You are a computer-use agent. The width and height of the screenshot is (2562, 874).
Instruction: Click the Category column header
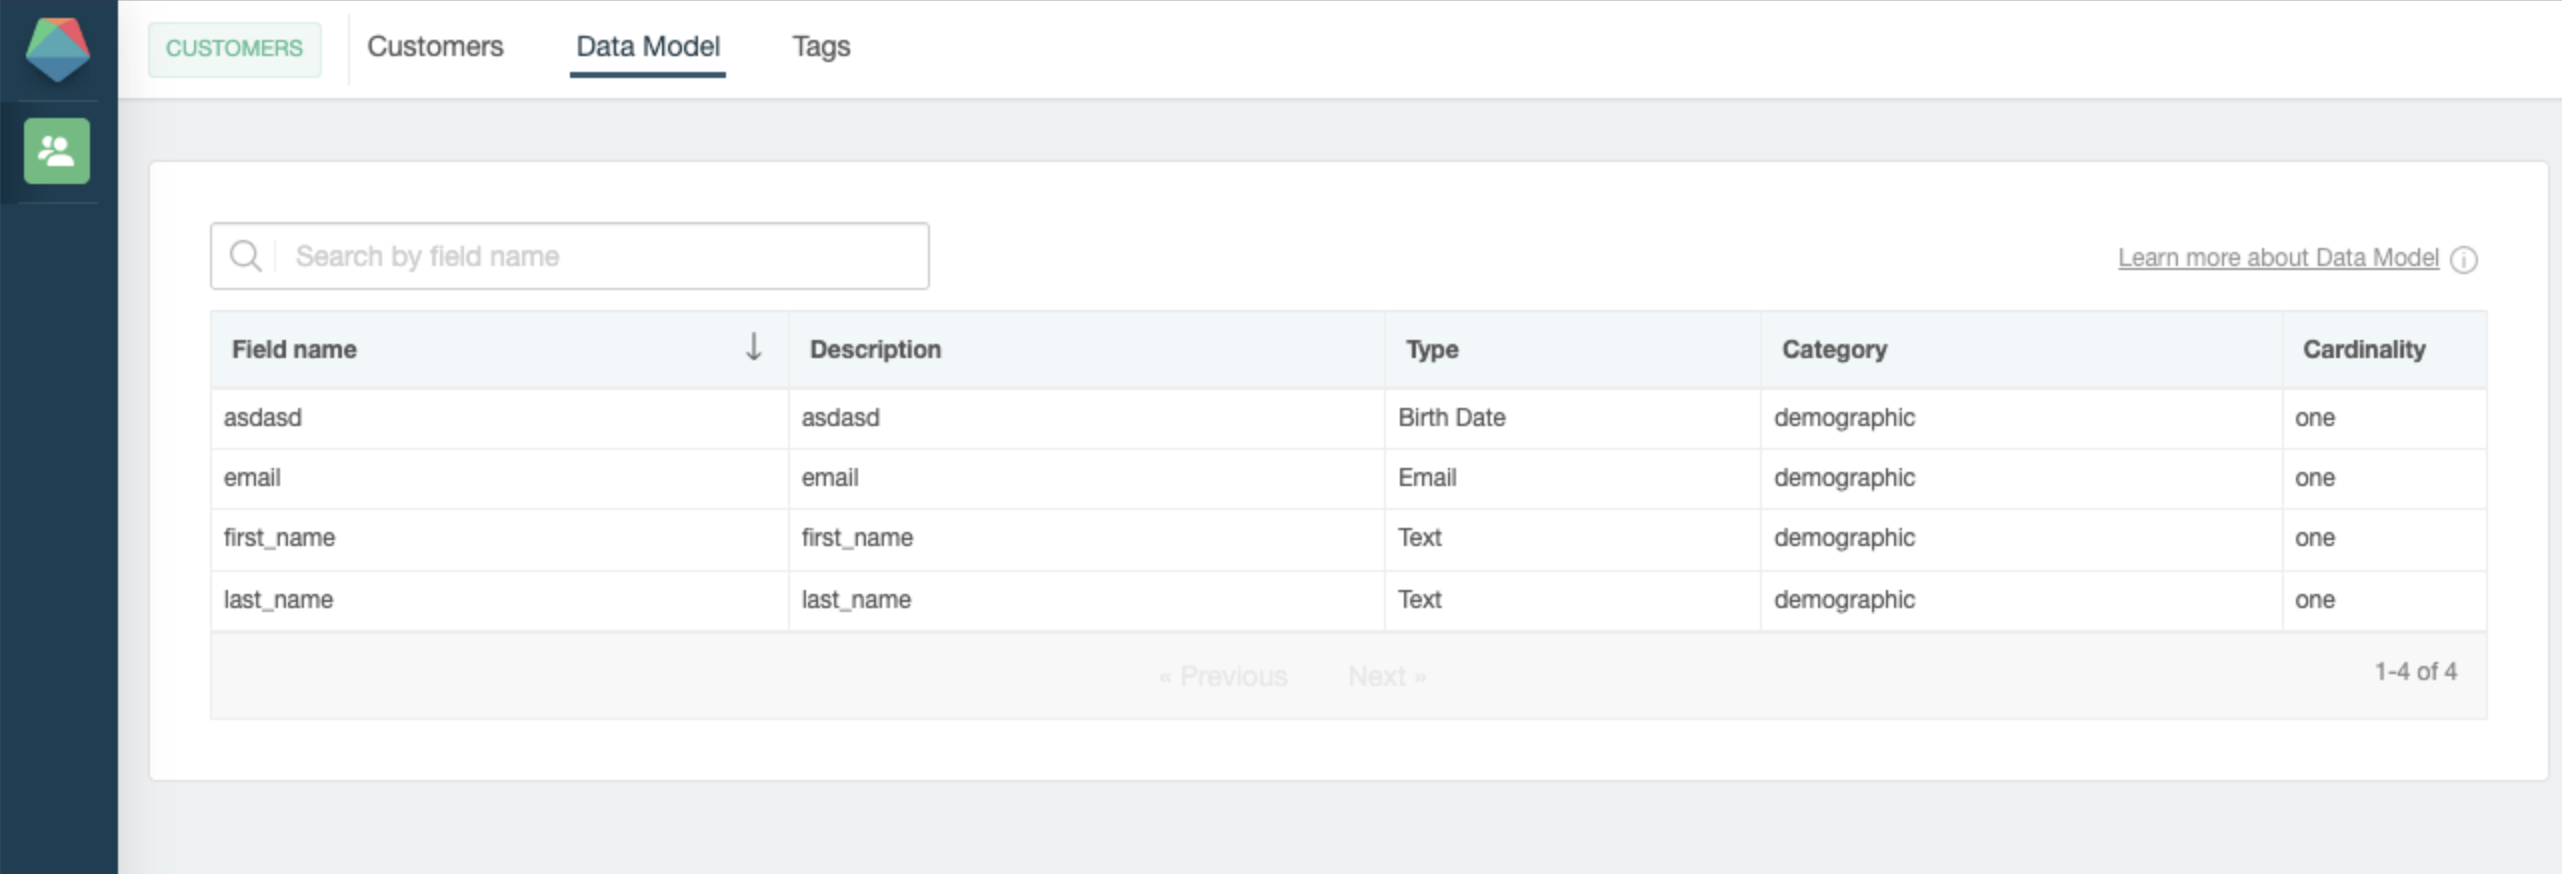click(2022, 349)
